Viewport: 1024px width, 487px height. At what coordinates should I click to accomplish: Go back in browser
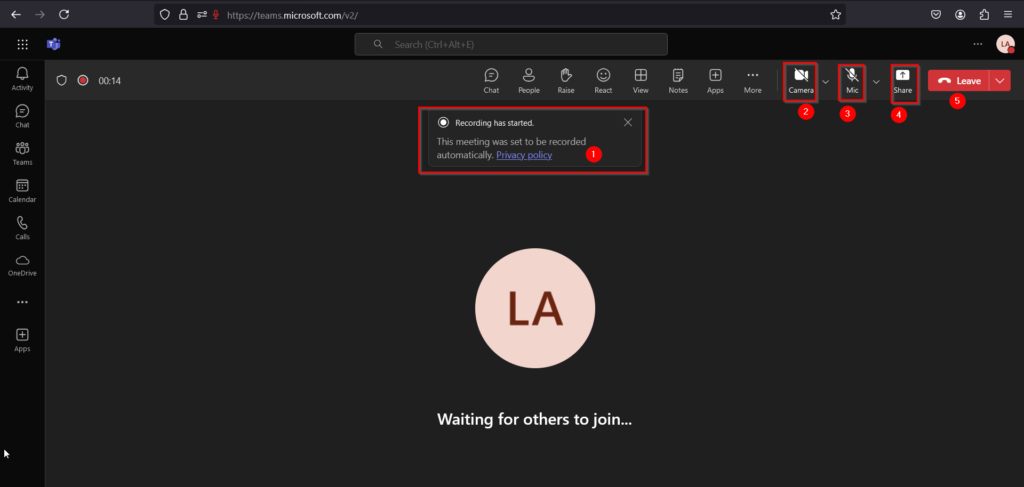pos(16,14)
